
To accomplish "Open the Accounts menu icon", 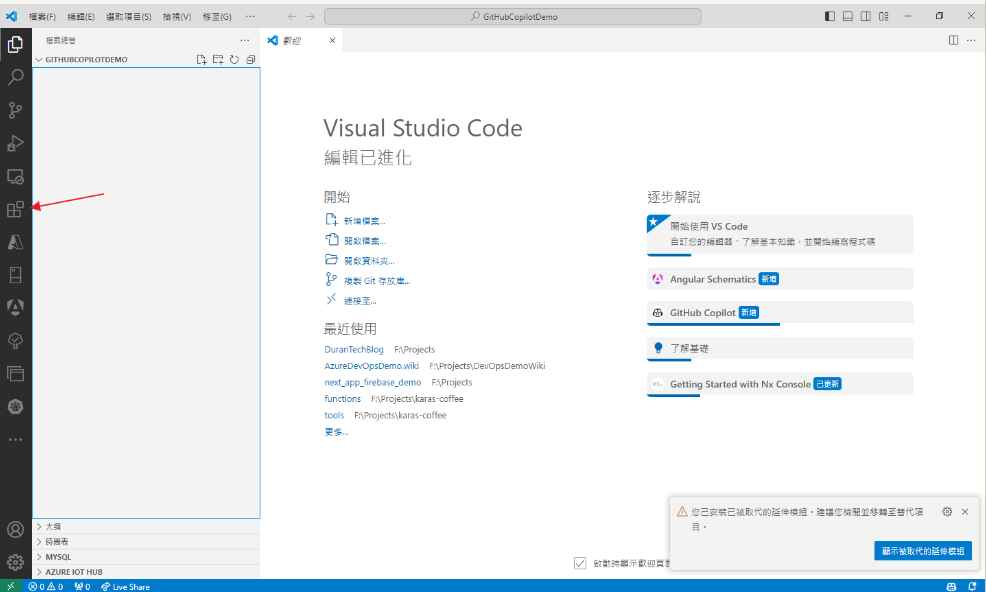I will pyautogui.click(x=15, y=529).
